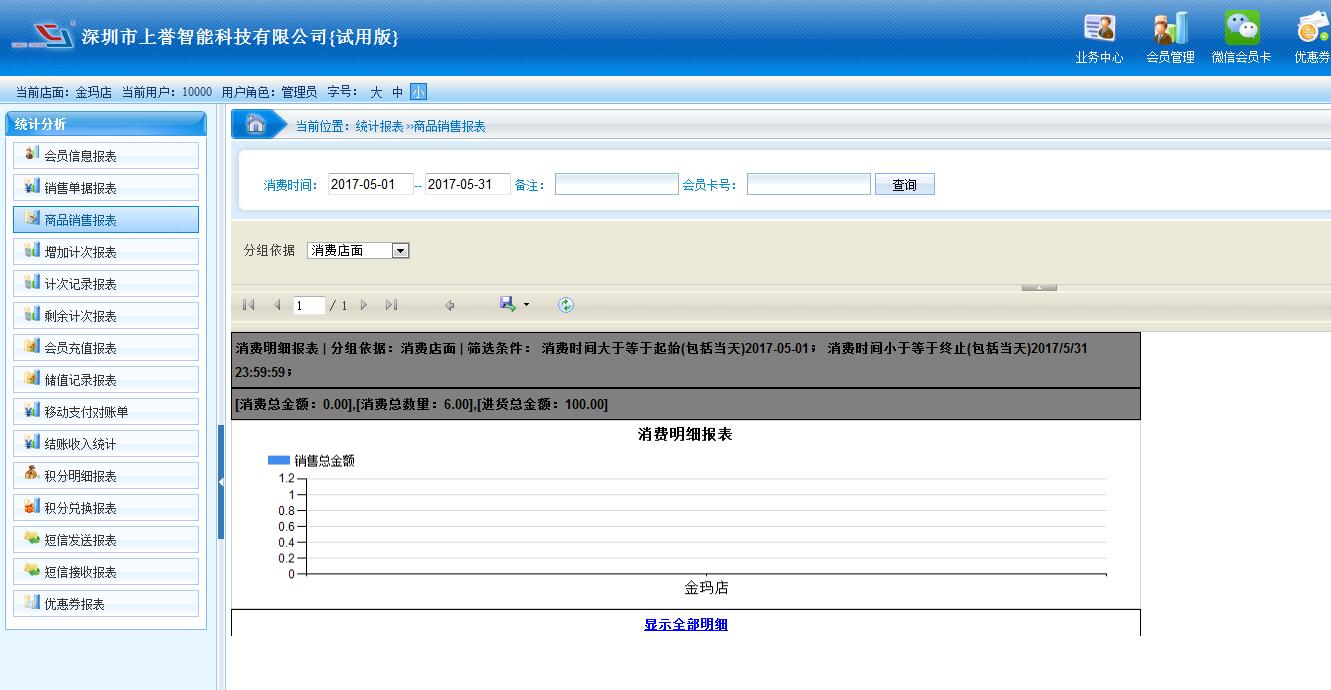Go to the last report page
1331x690 pixels.
pos(391,305)
